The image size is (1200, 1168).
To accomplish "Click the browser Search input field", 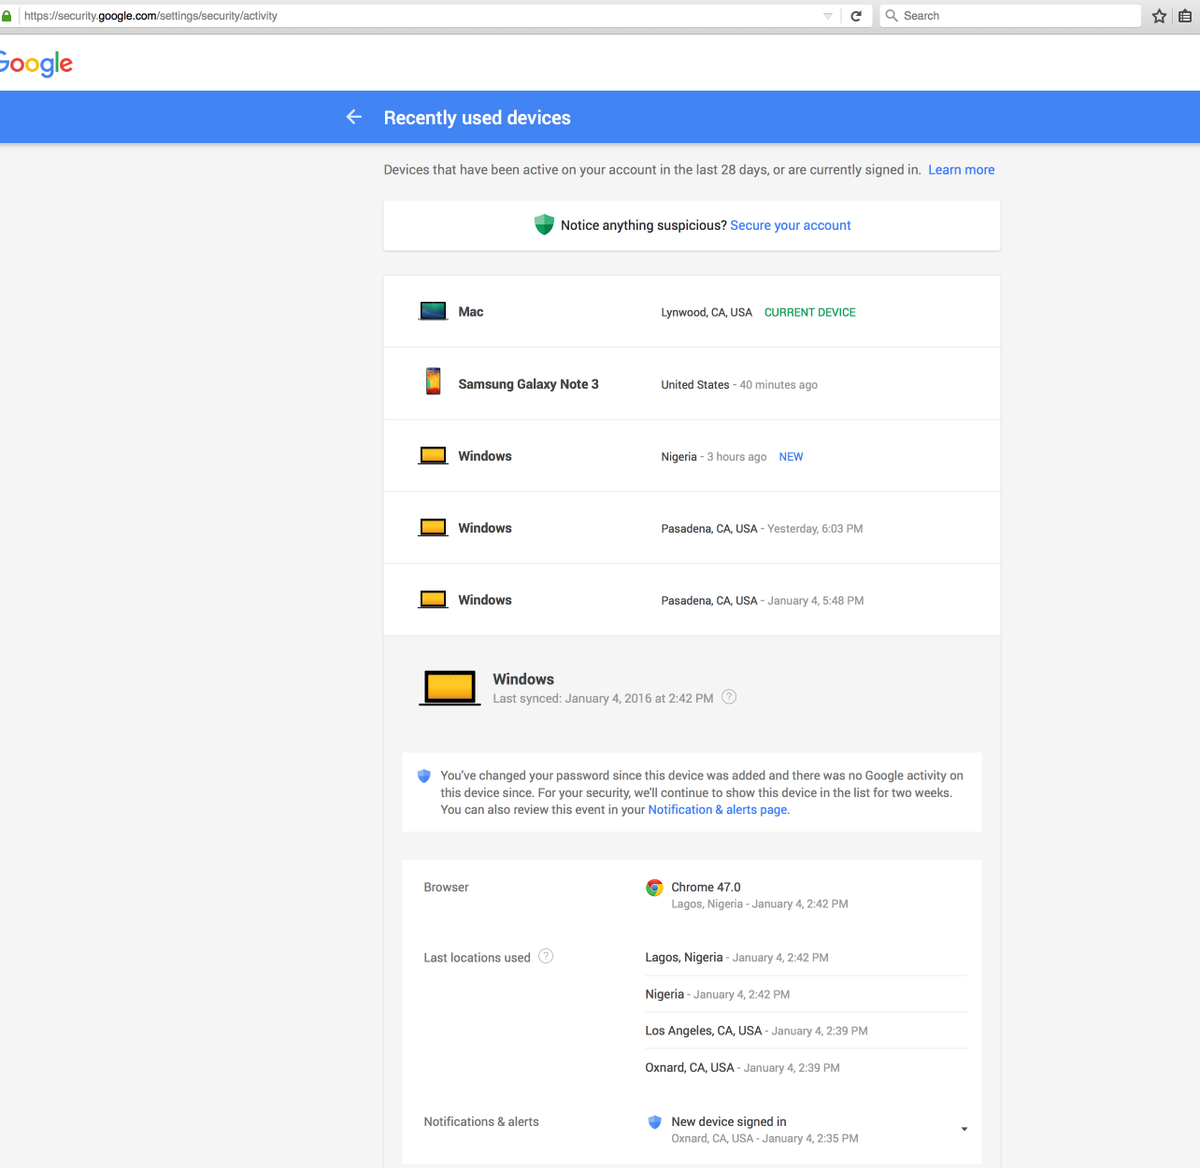I will (1010, 16).
